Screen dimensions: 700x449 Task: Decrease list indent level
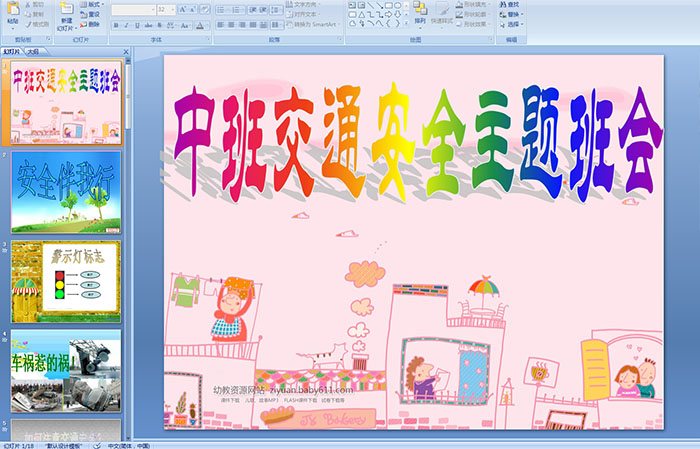tap(253, 9)
